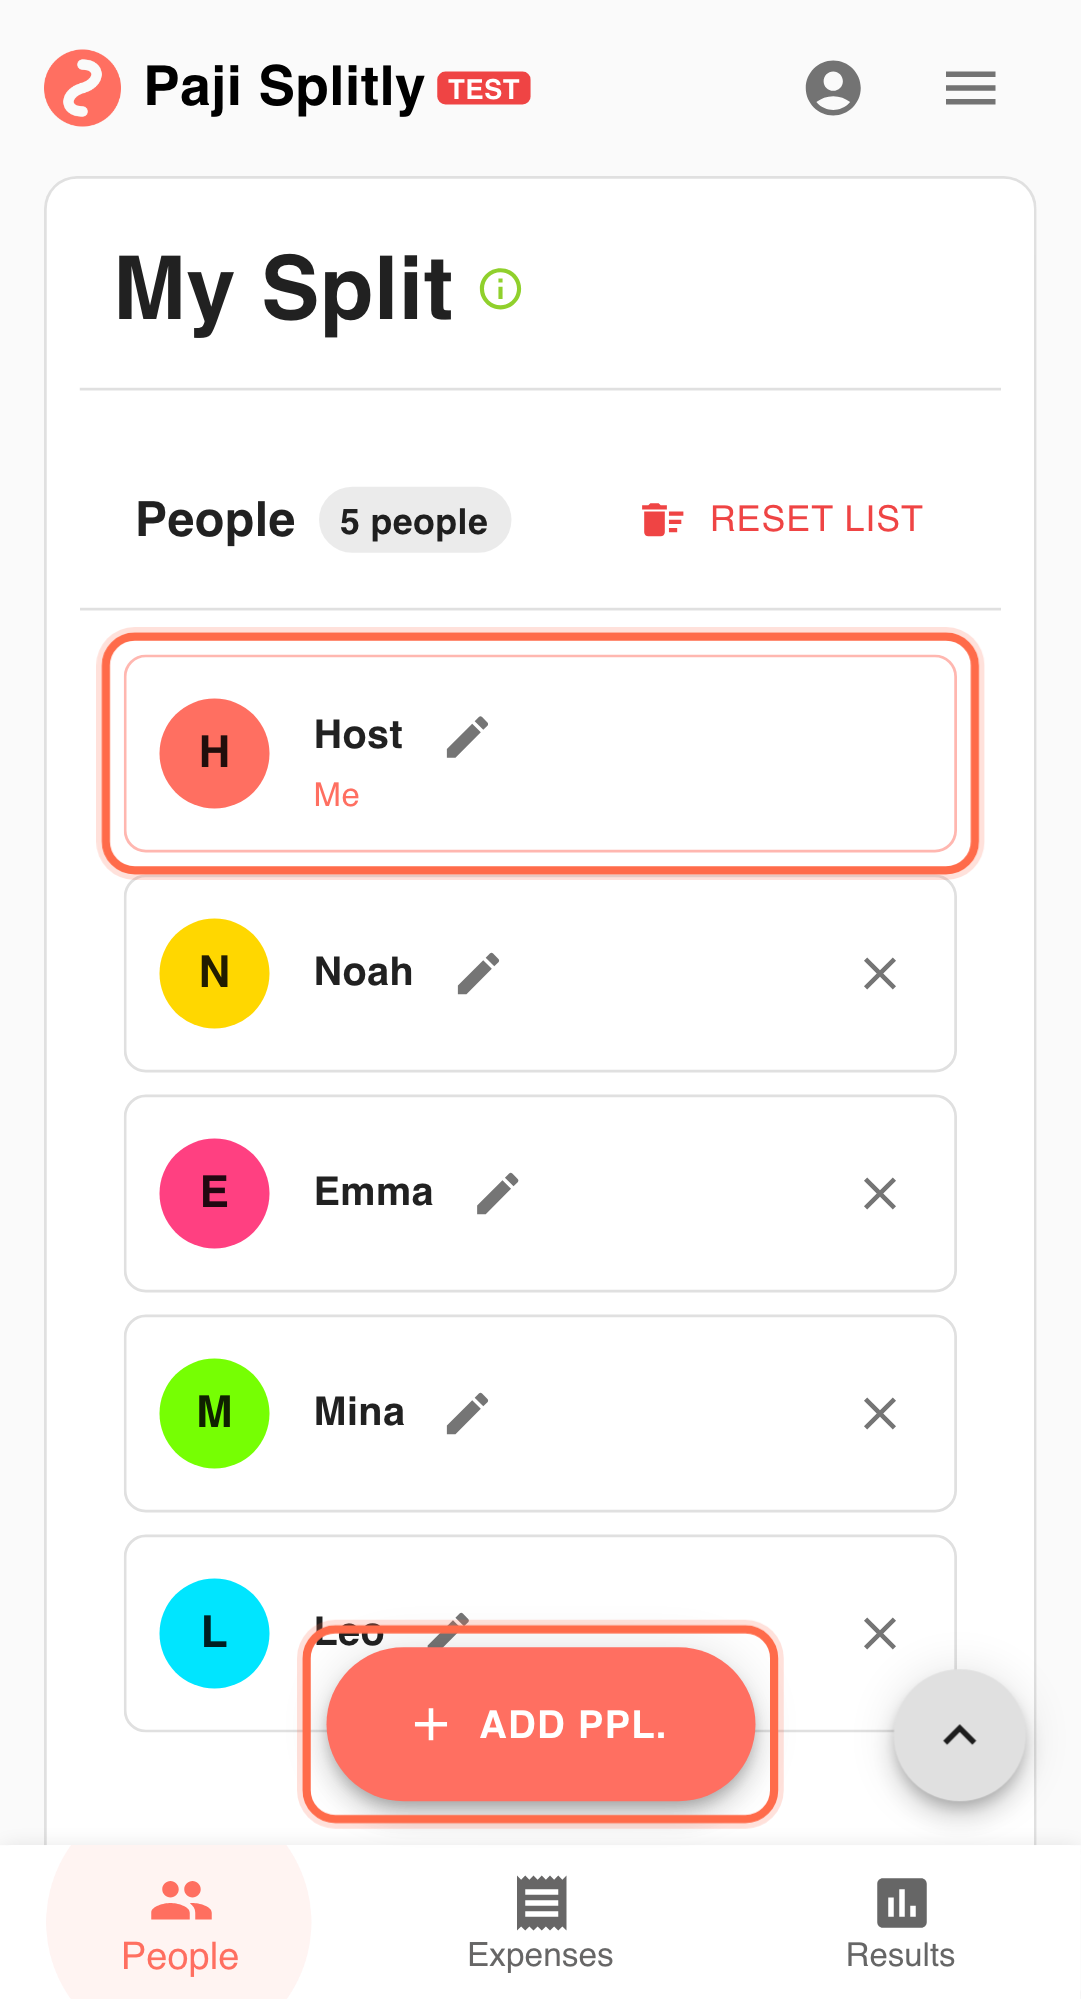Edit Host's name with pencil icon
The width and height of the screenshot is (1081, 1999).
(467, 737)
